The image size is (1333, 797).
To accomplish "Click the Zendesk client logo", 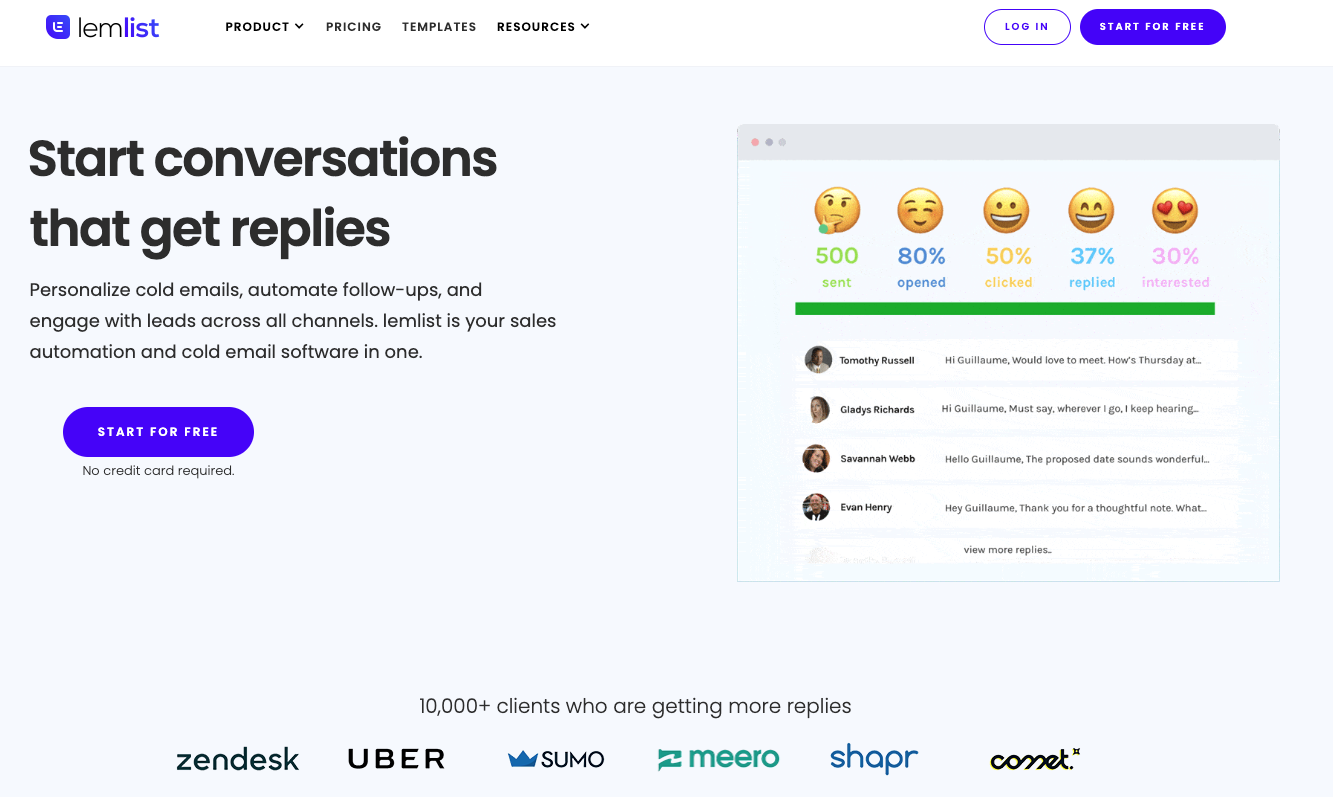I will [x=237, y=760].
